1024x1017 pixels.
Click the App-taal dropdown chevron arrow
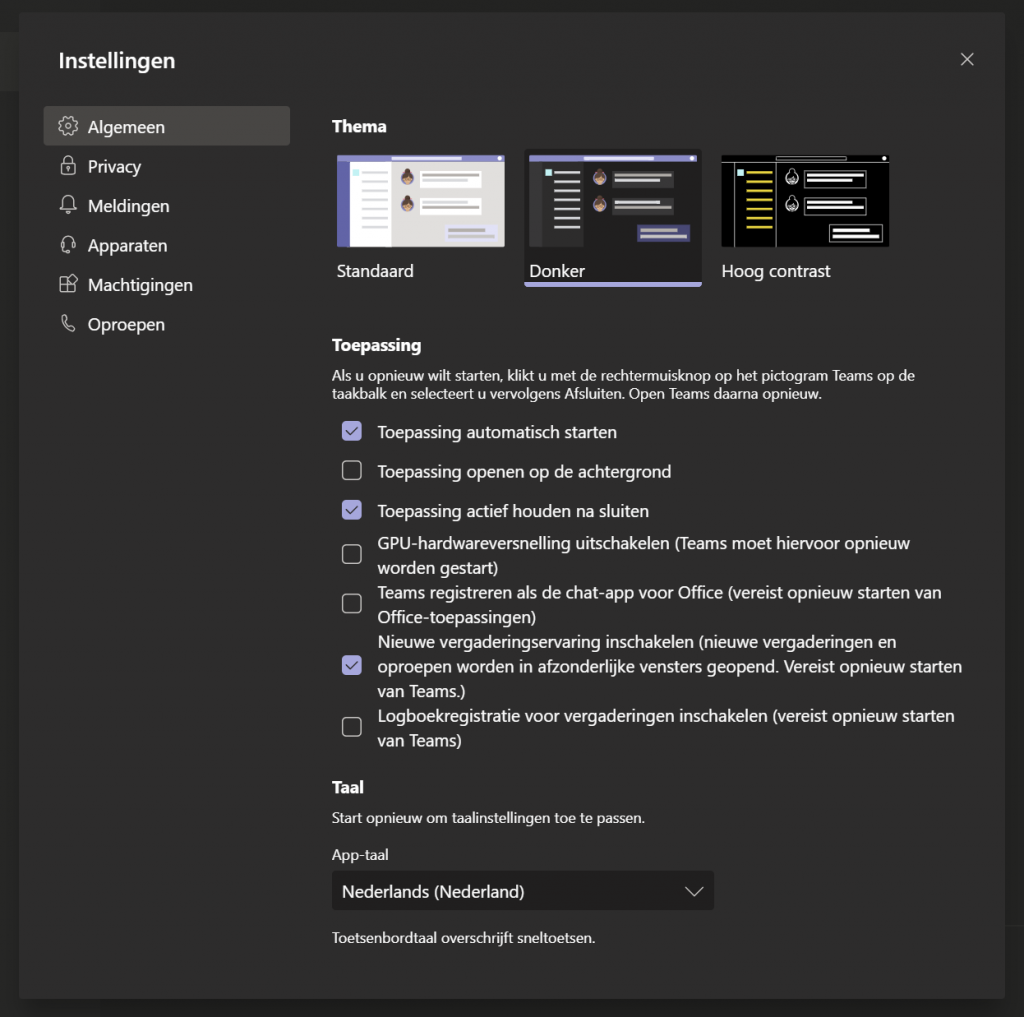coord(694,892)
